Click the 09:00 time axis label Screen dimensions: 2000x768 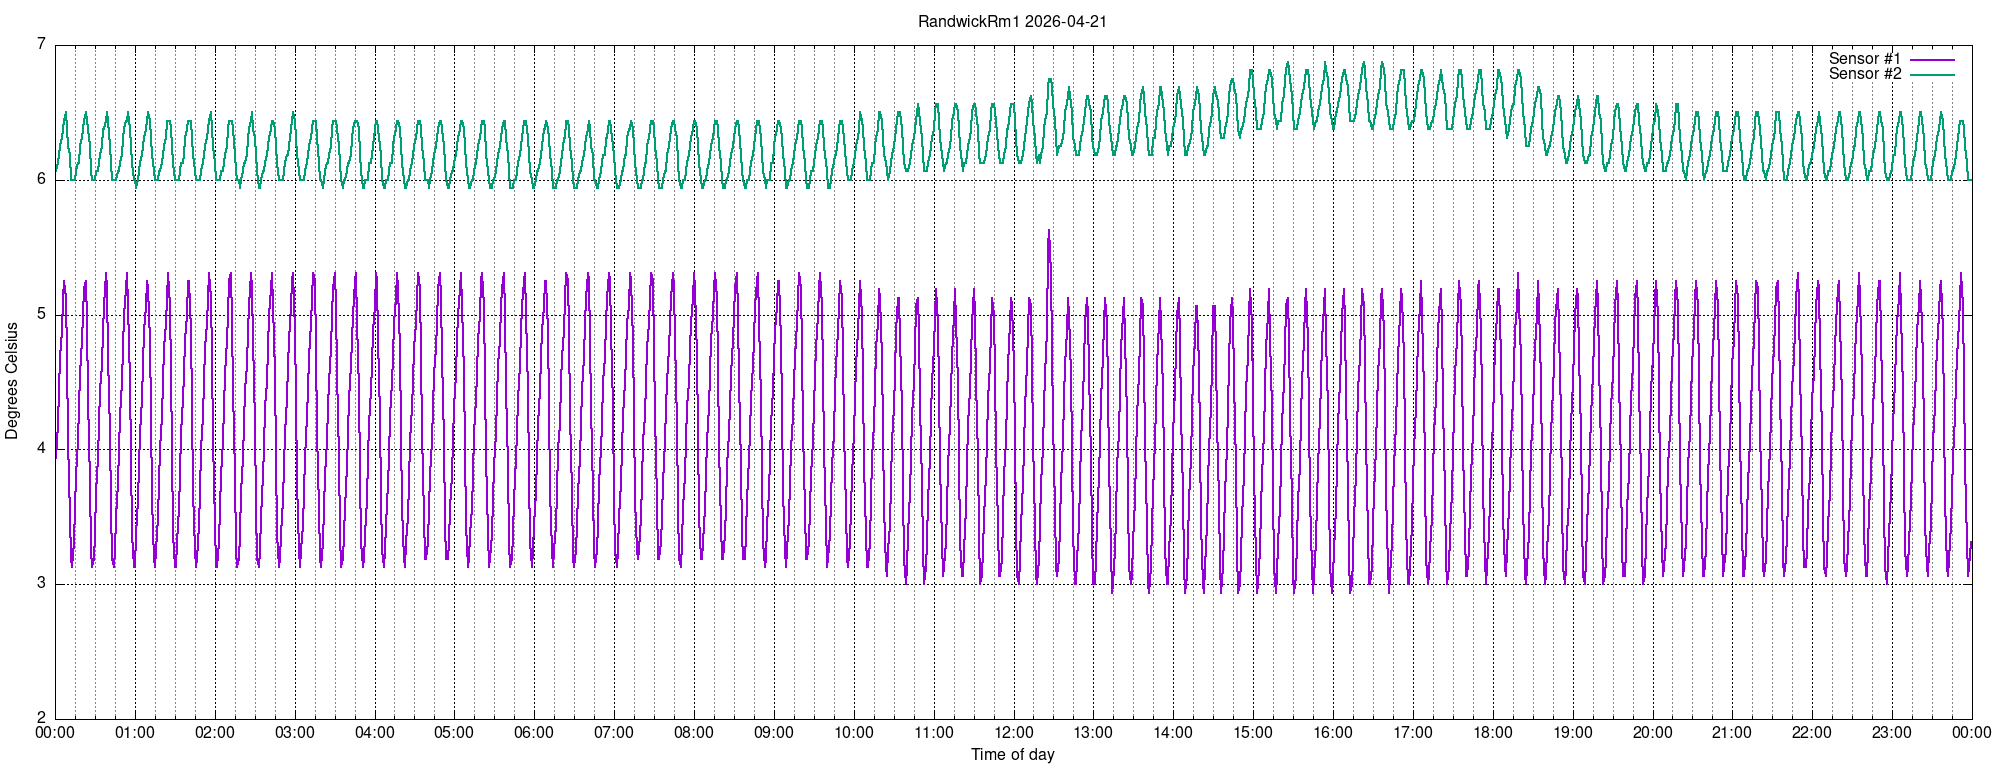point(774,733)
